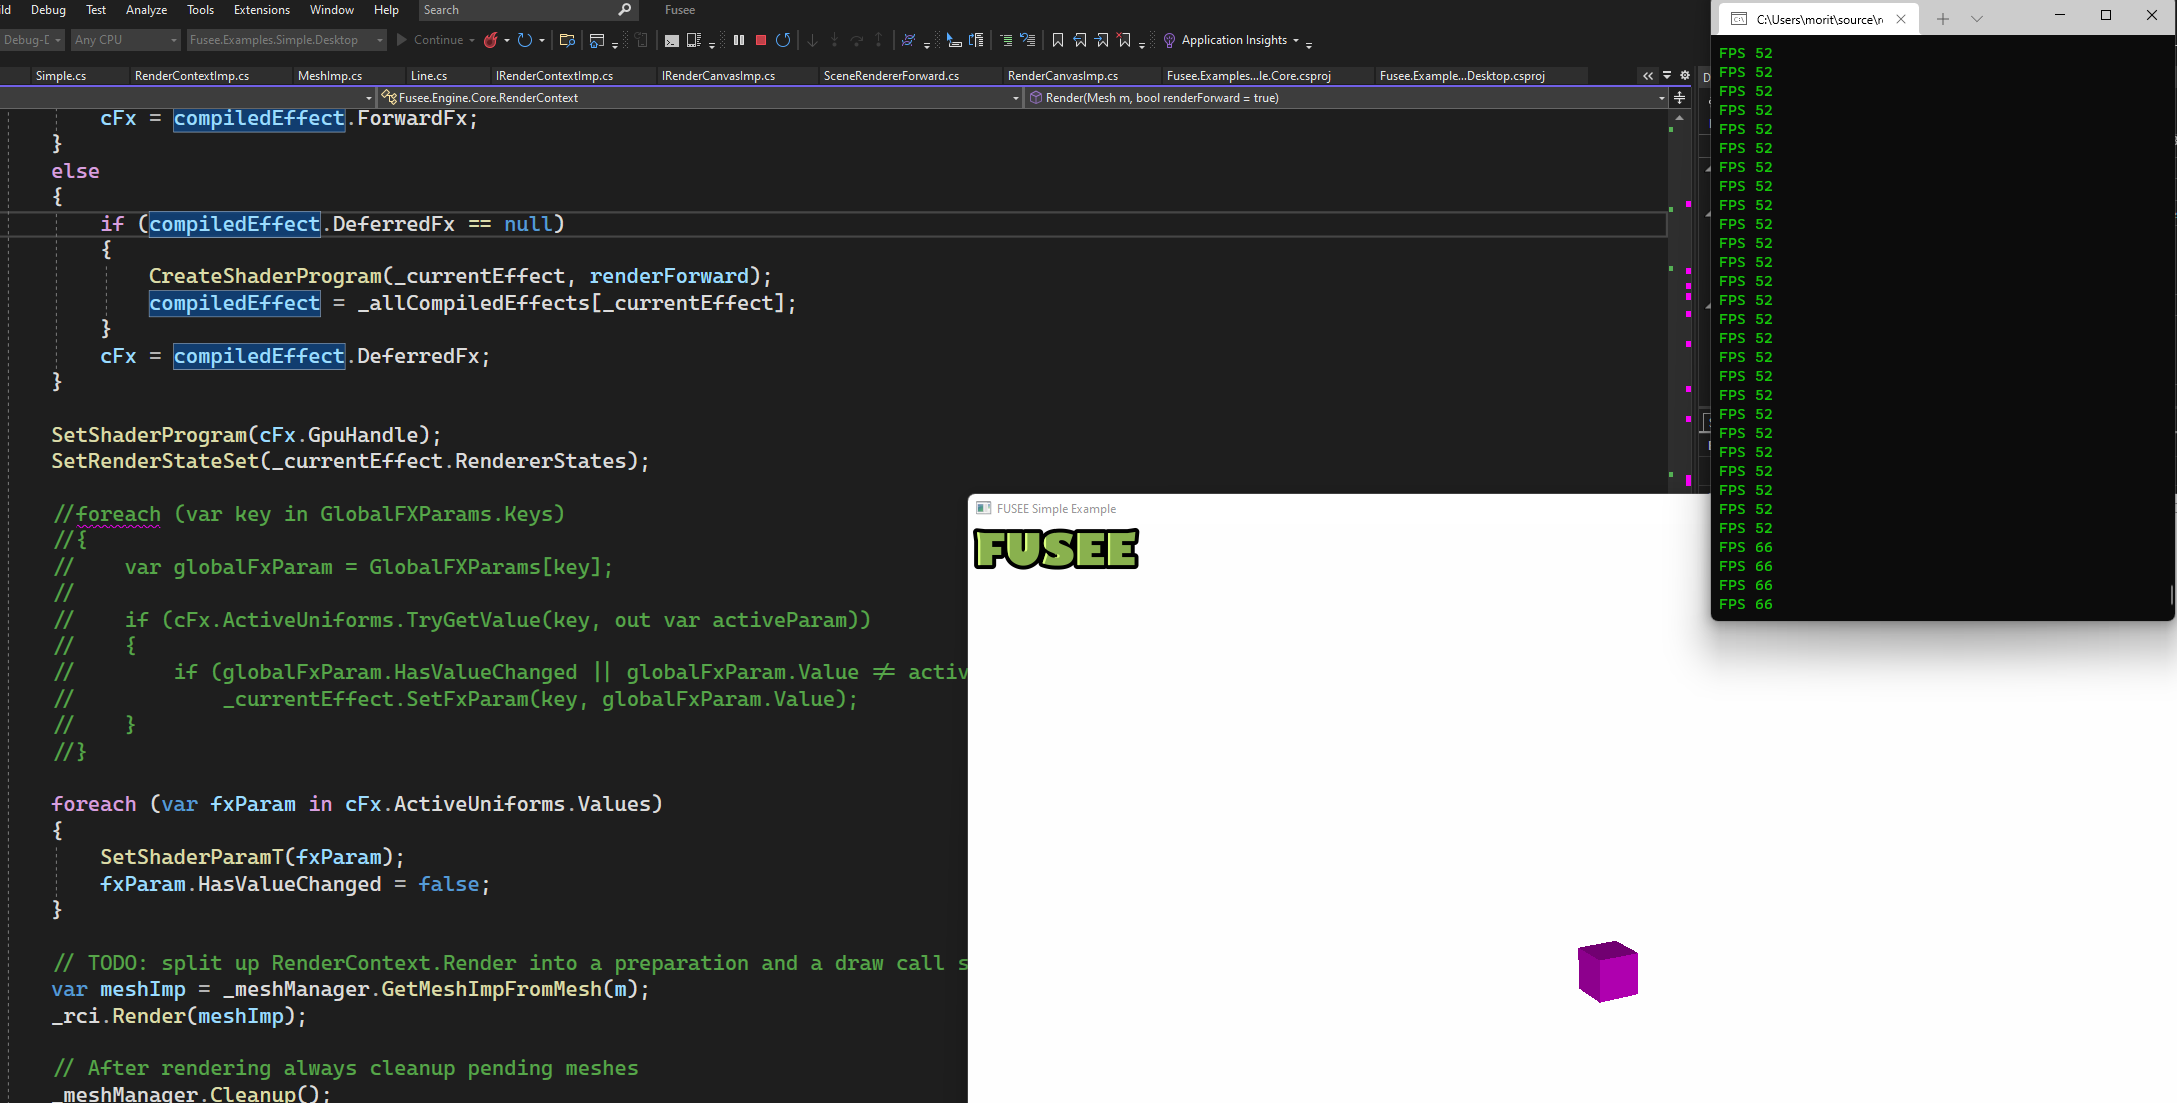Screen dimensions: 2177x1103
Task: Click the comment-out selected lines icon
Action: [x=1006, y=40]
